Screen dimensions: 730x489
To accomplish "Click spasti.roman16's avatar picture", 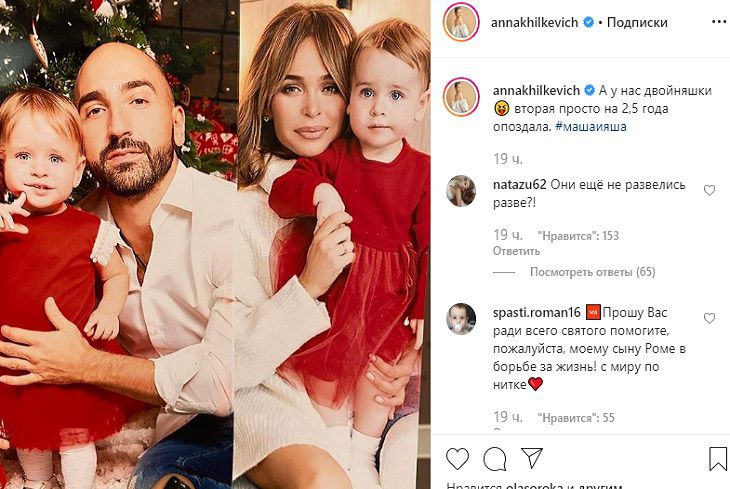I will tap(461, 319).
